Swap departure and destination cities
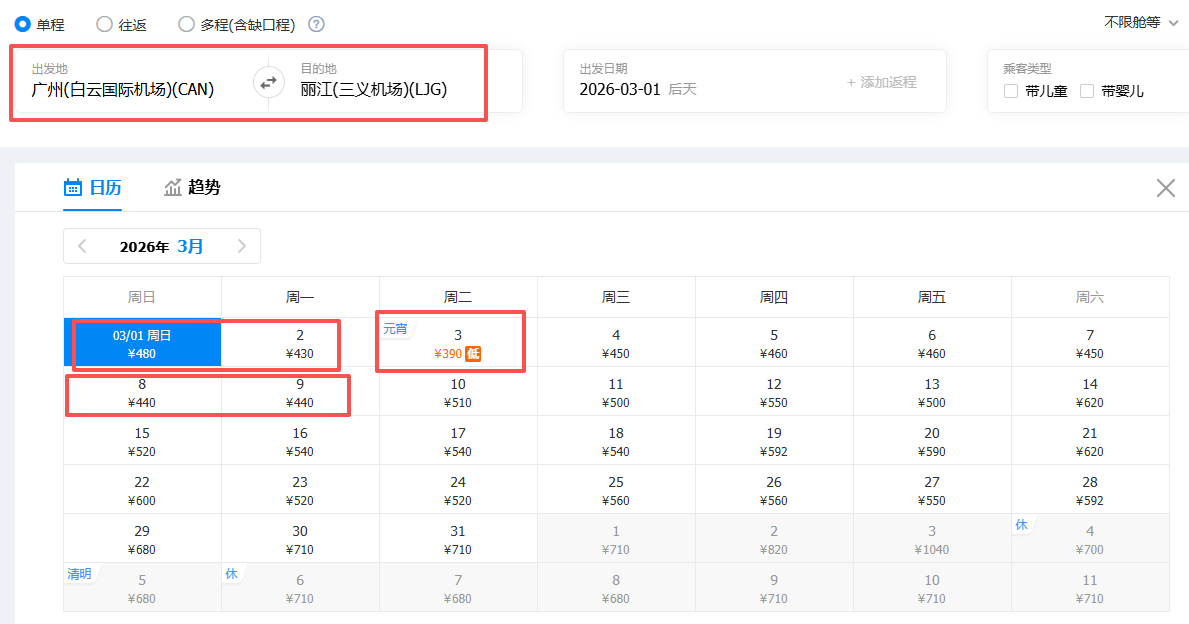The width and height of the screenshot is (1189, 624). click(x=267, y=83)
